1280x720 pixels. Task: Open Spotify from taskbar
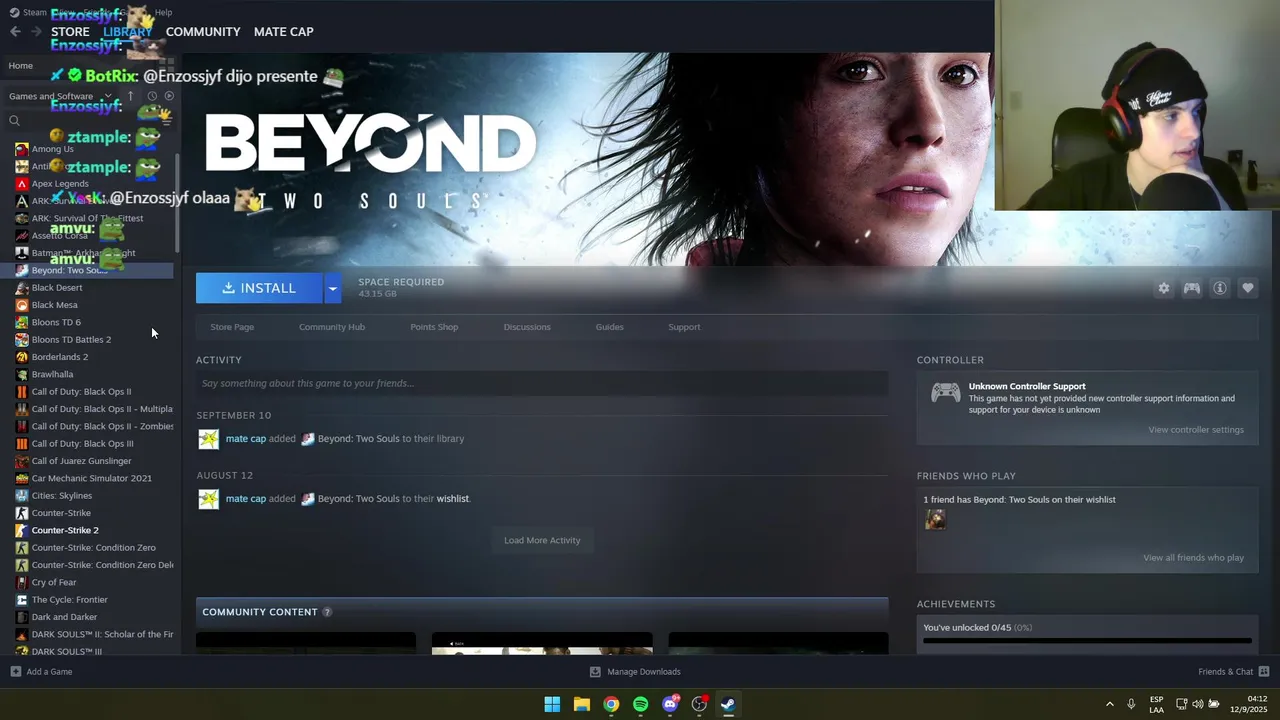641,704
